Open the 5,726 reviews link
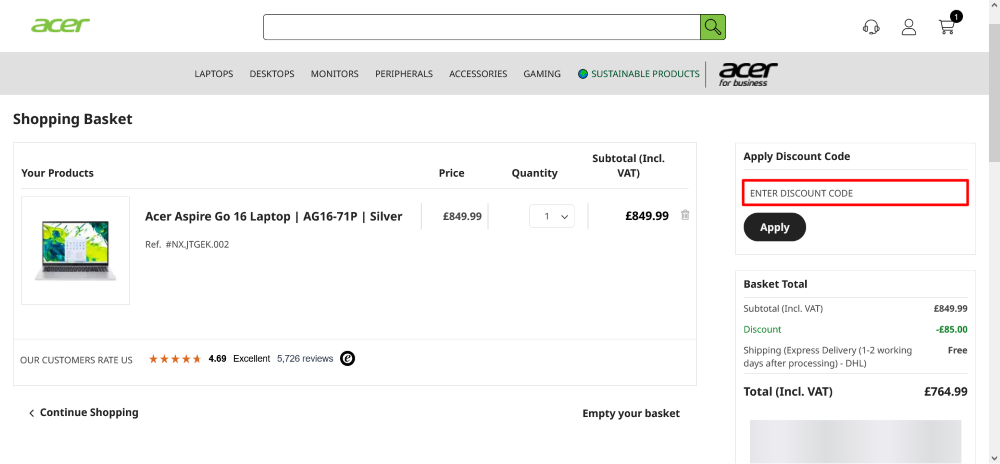 coord(305,359)
